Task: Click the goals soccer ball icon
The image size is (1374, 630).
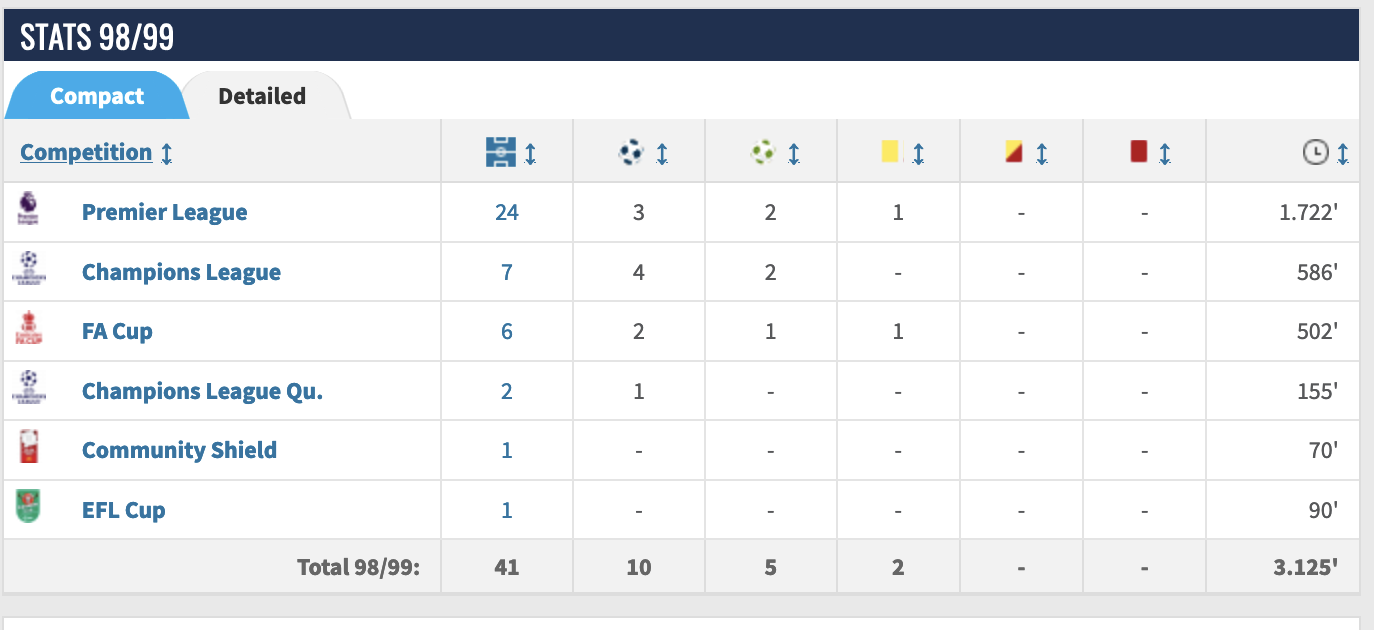Action: (x=631, y=153)
